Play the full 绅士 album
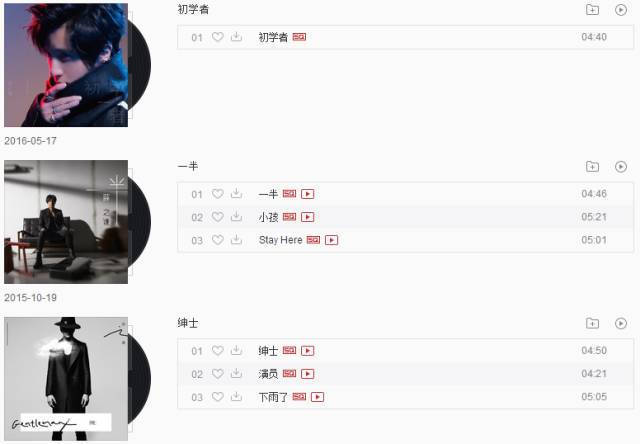This screenshot has width=640, height=444. 621,323
